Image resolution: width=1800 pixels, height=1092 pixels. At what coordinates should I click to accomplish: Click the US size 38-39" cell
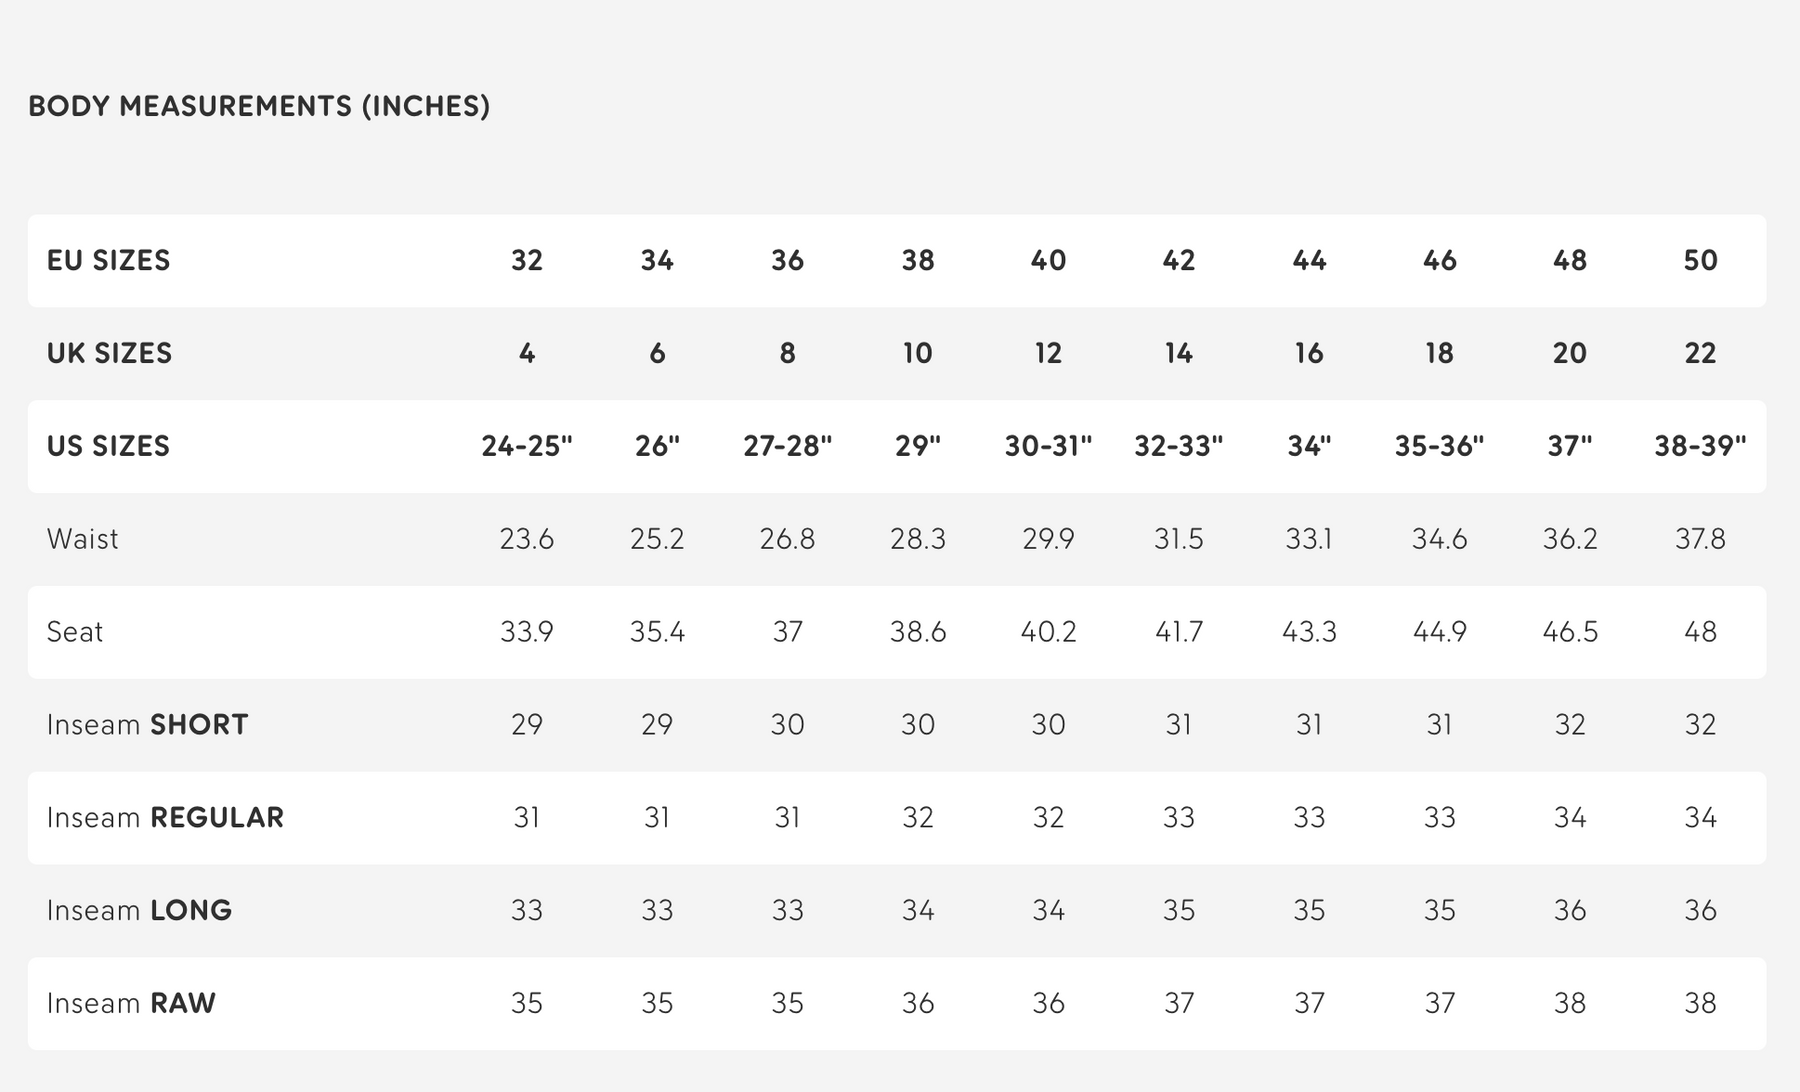1700,446
